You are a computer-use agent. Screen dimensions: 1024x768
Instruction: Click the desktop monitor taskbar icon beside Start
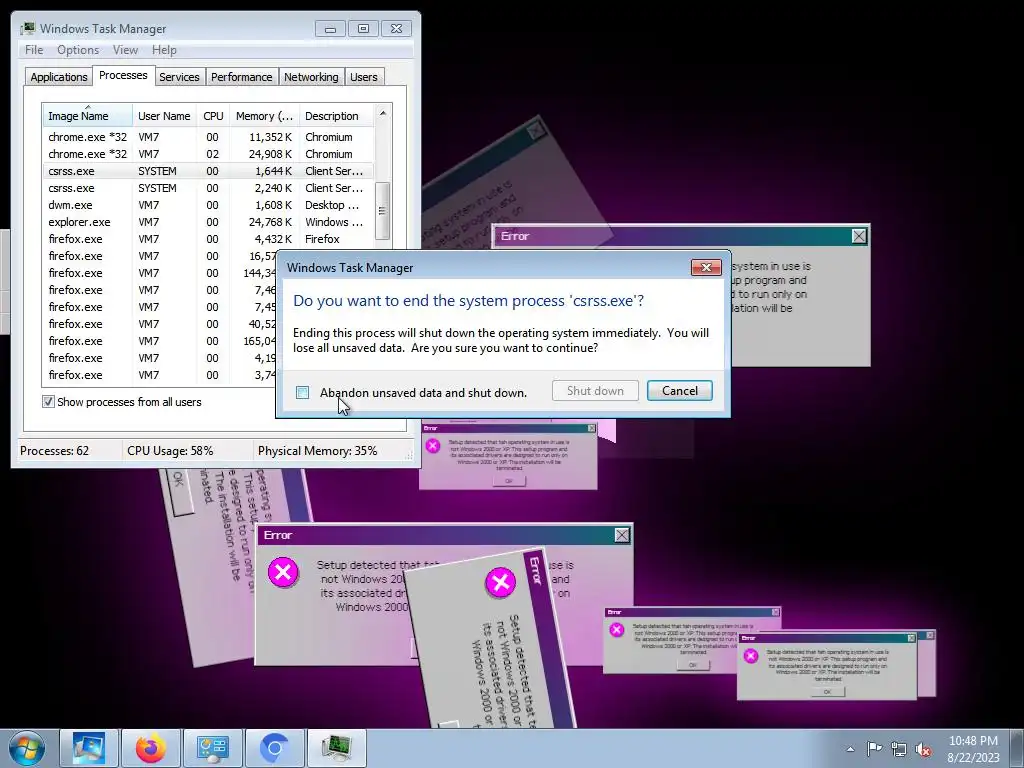pyautogui.click(x=89, y=748)
